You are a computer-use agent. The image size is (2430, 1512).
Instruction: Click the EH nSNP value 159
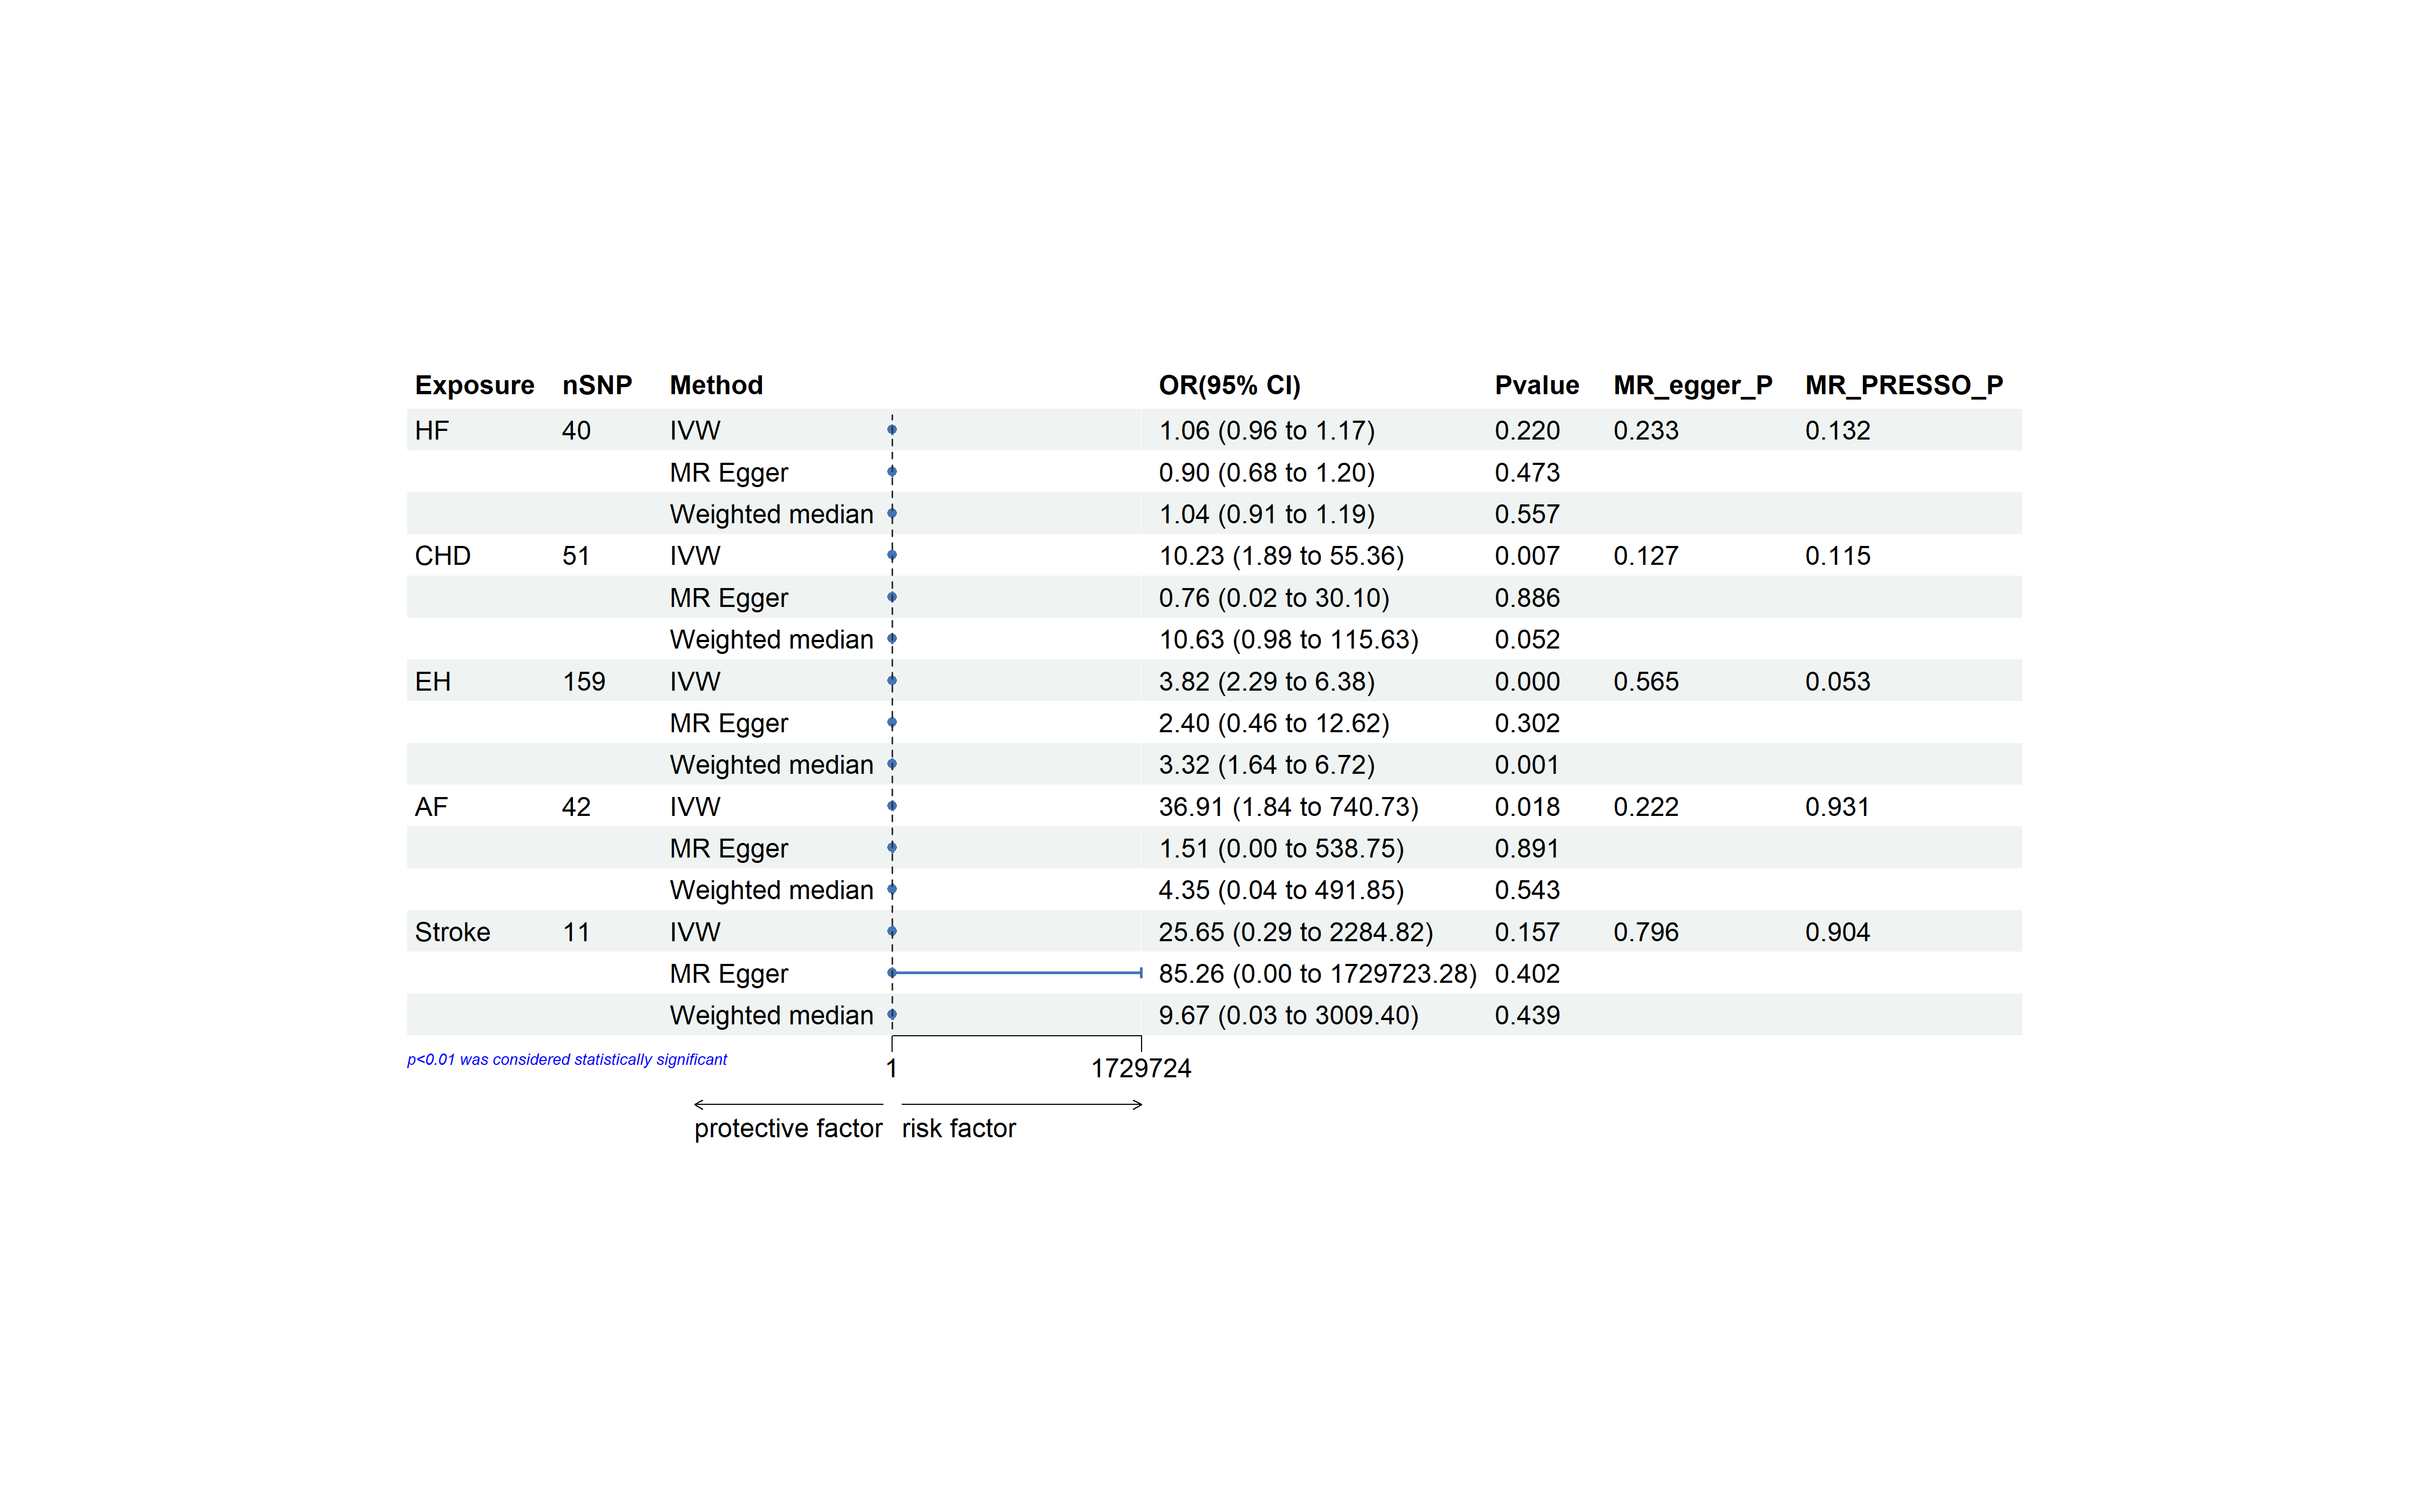pos(584,682)
